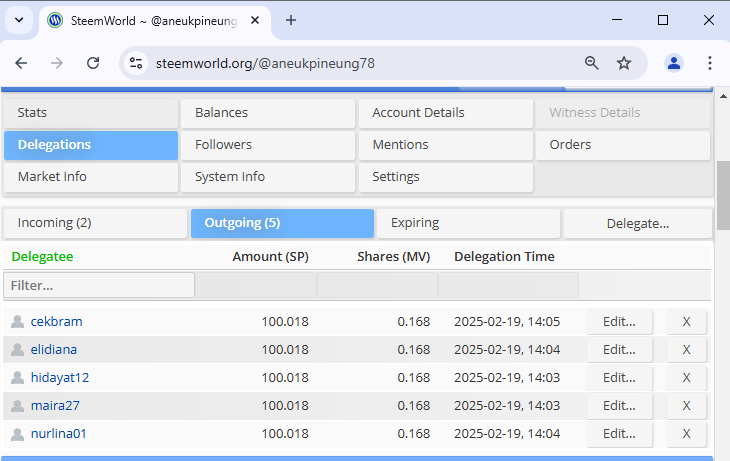
Task: Expand the tab search dropdown arrow
Action: pyautogui.click(x=19, y=20)
